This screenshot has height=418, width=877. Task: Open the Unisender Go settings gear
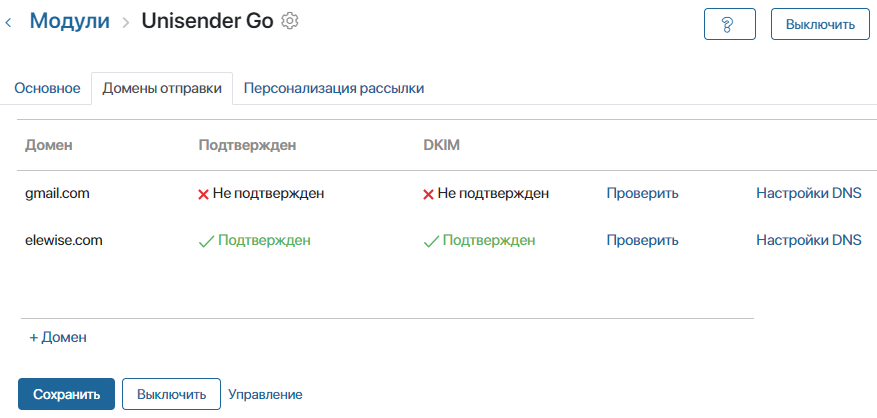pos(290,21)
